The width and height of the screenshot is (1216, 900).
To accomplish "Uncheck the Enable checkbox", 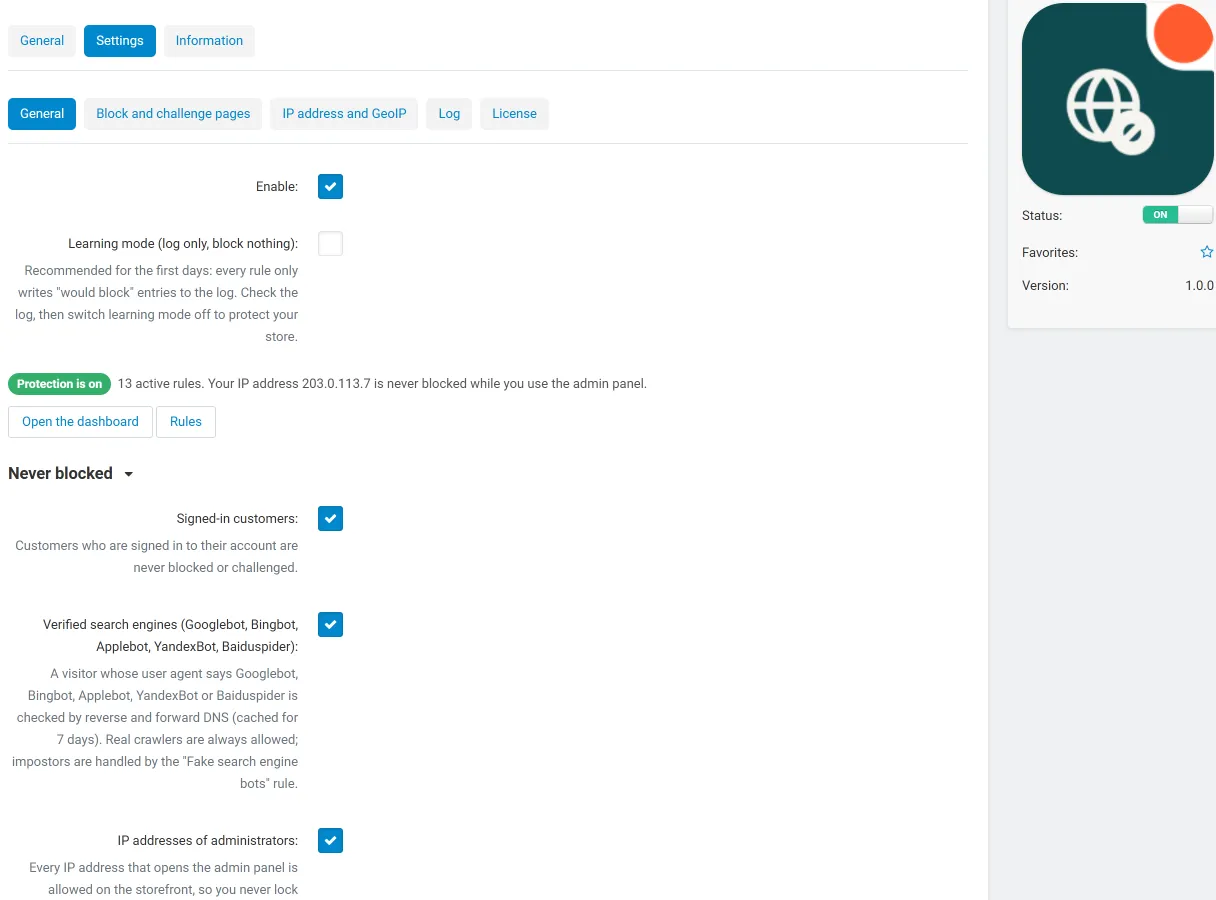I will (x=330, y=187).
